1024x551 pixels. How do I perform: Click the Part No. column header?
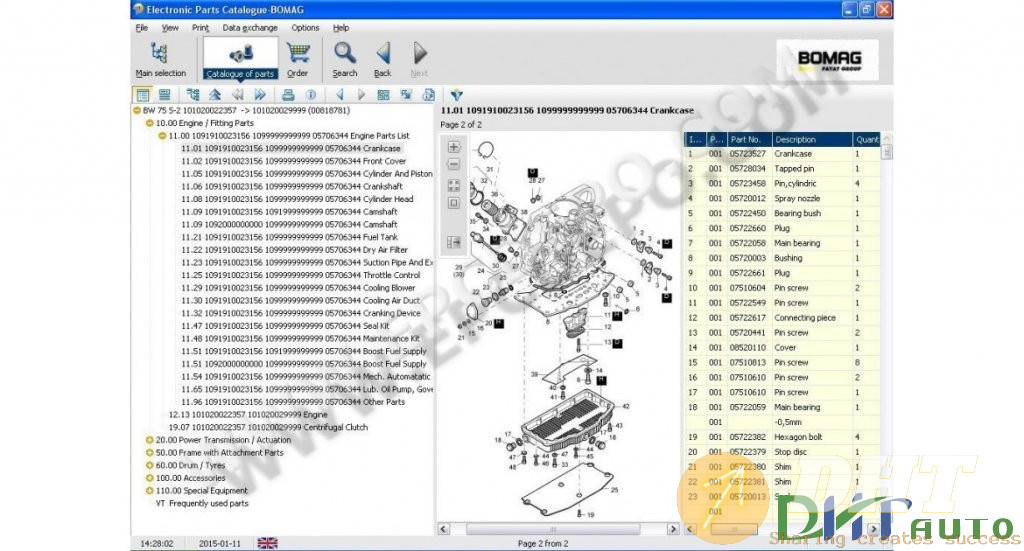pos(749,139)
